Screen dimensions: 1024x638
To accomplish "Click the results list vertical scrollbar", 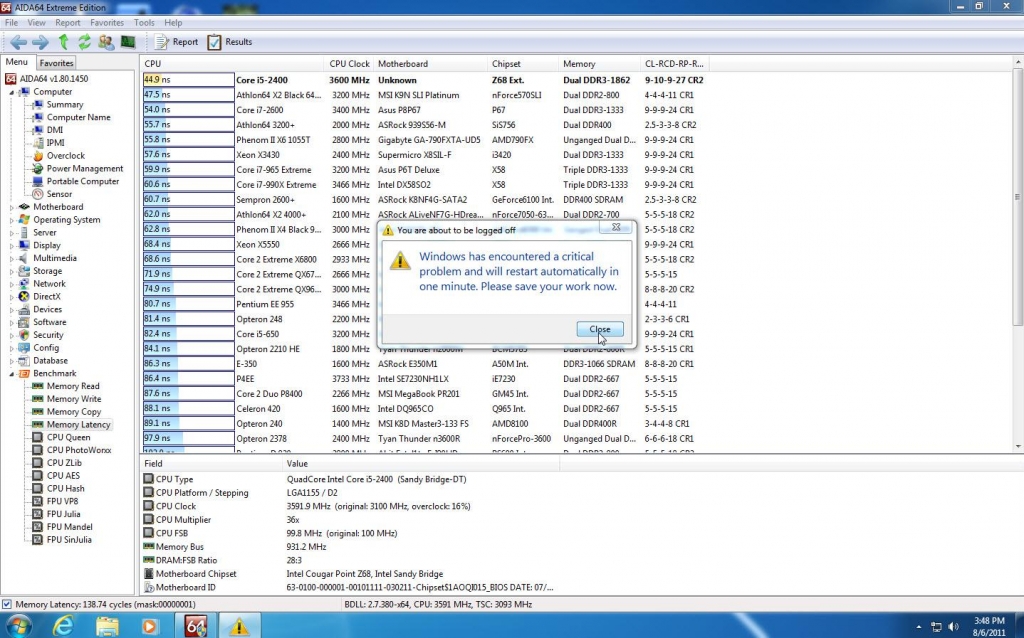I will (1017, 250).
